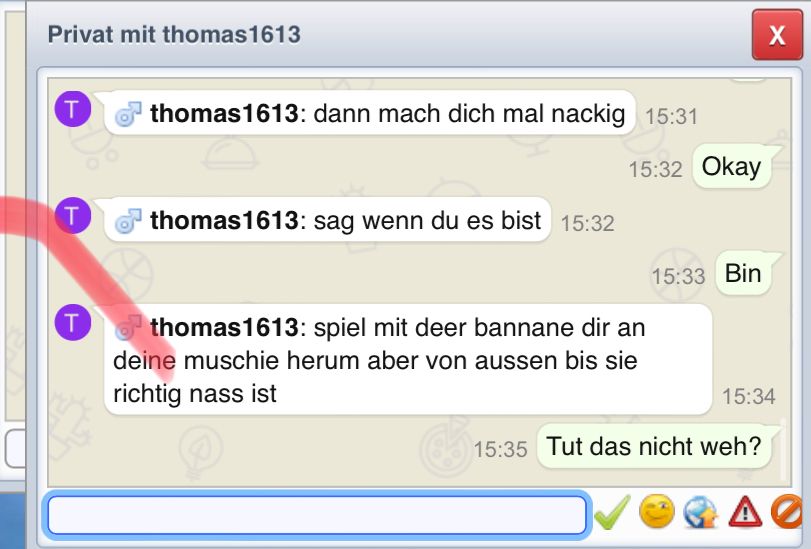Block user with the orange prohibition icon
Viewport: 811px width, 549px height.
pyautogui.click(x=787, y=512)
